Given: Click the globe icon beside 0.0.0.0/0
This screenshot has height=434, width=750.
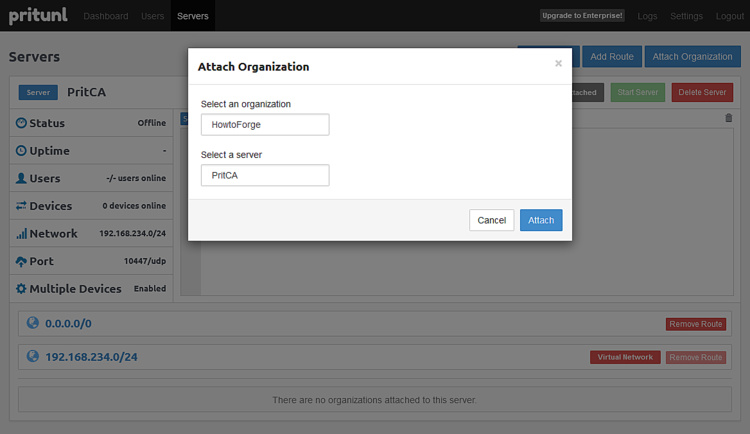Looking at the screenshot, I should coord(33,324).
